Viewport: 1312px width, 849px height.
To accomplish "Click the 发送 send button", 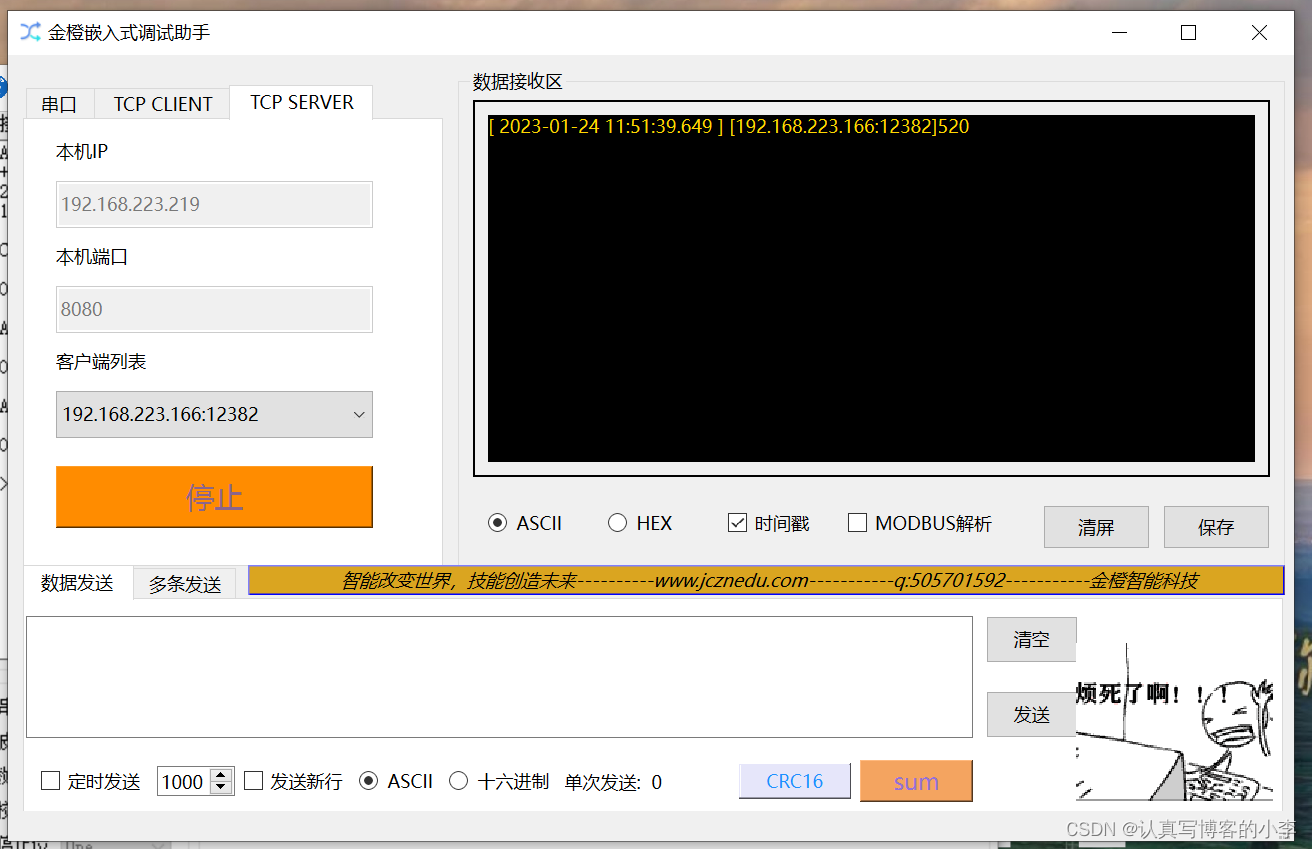I will coord(1031,714).
